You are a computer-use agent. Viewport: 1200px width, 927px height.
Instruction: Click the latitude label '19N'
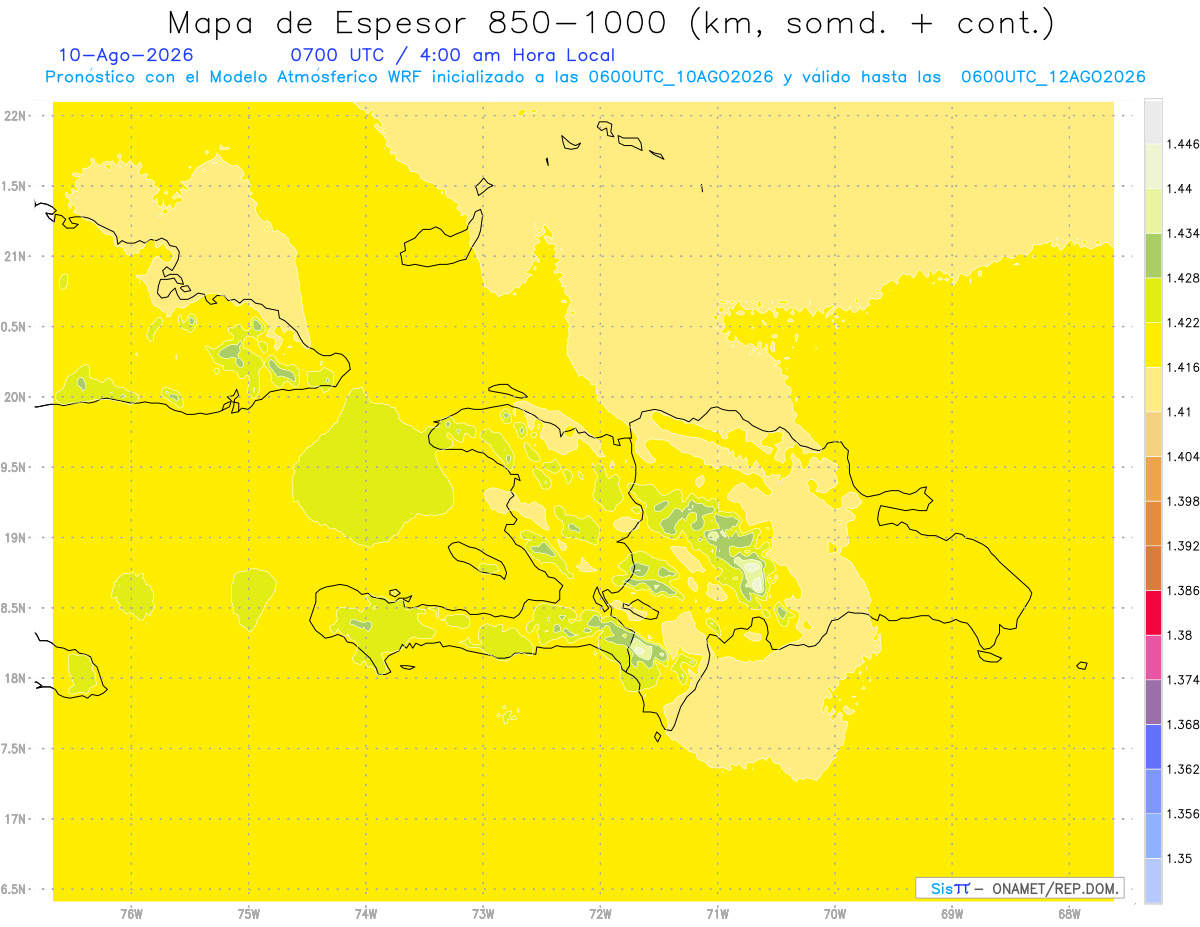[x=15, y=537]
